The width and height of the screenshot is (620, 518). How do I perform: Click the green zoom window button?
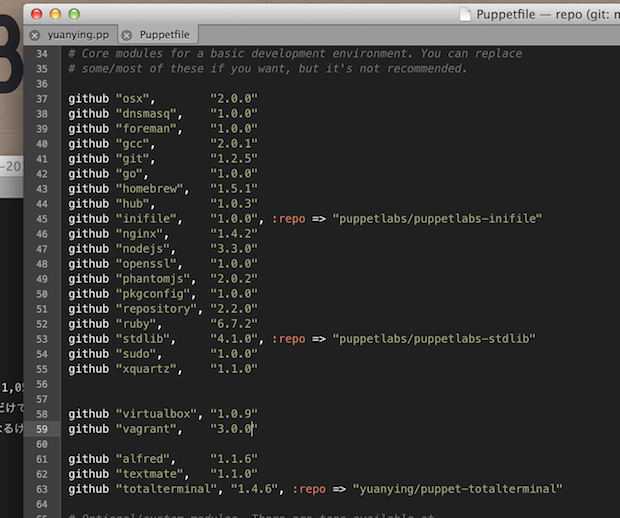click(74, 14)
